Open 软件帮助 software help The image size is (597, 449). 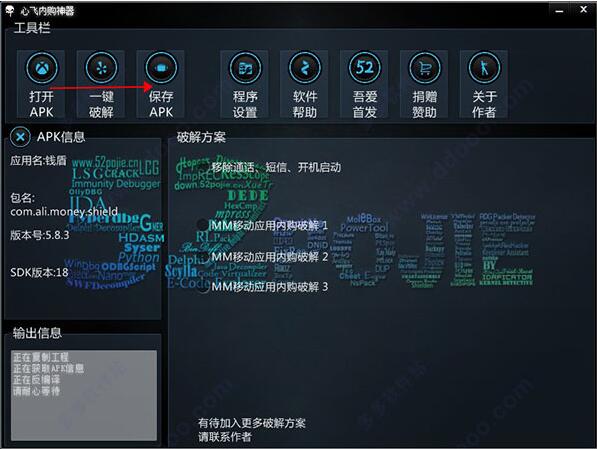pos(305,85)
